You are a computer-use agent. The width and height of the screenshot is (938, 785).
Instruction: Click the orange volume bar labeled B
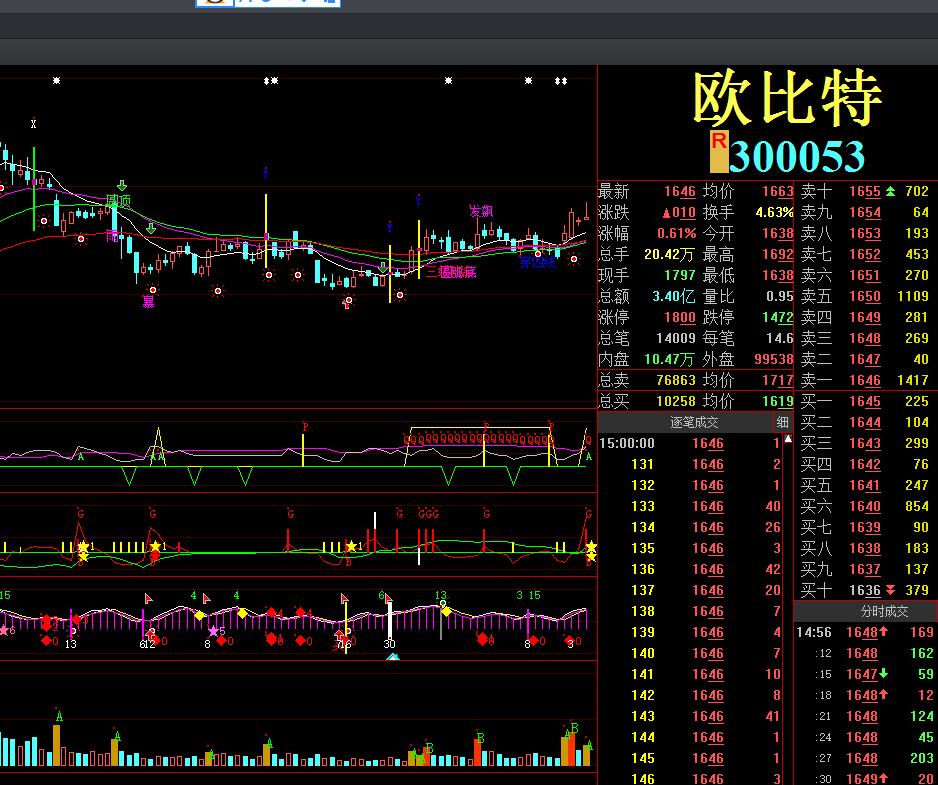[478, 752]
